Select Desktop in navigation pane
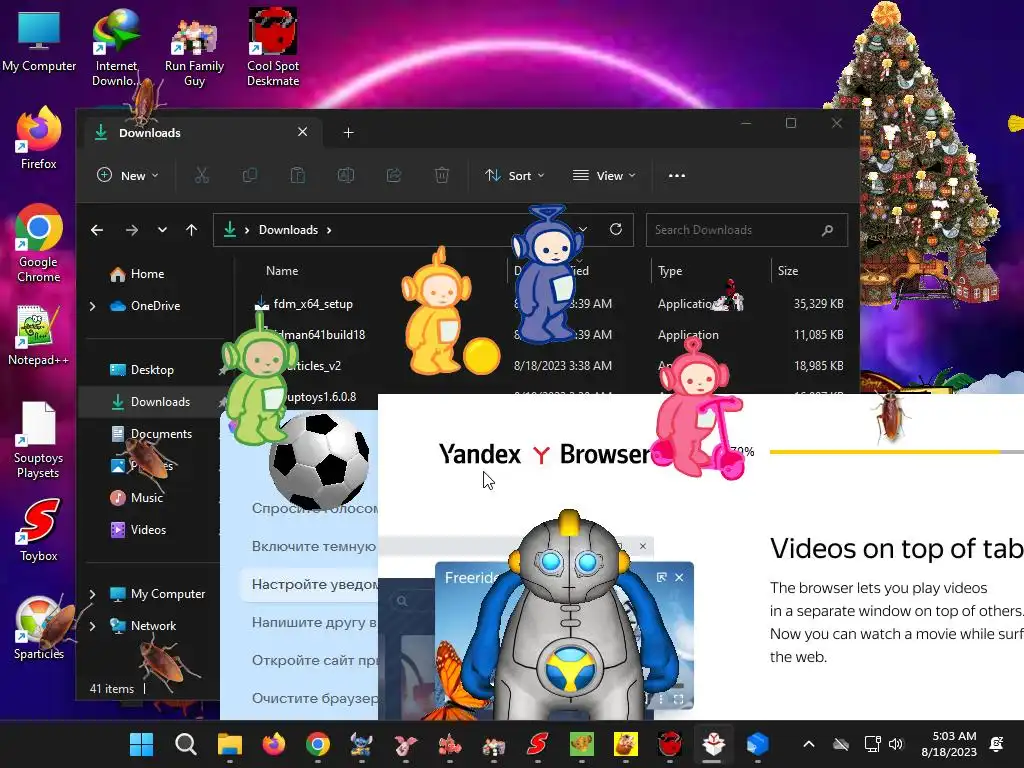This screenshot has width=1024, height=768. 142,370
